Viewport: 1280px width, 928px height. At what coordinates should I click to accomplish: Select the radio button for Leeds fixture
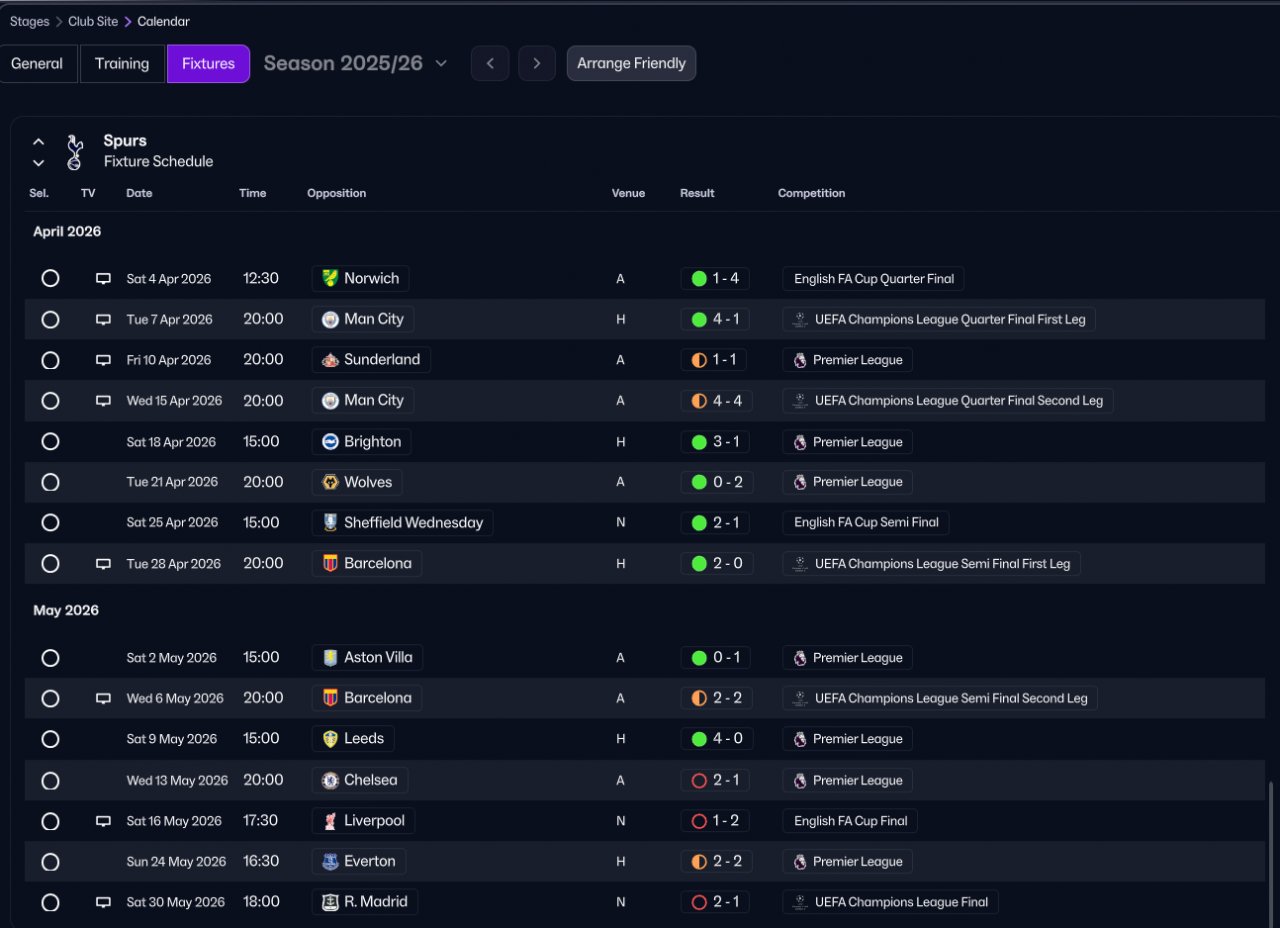coord(50,739)
